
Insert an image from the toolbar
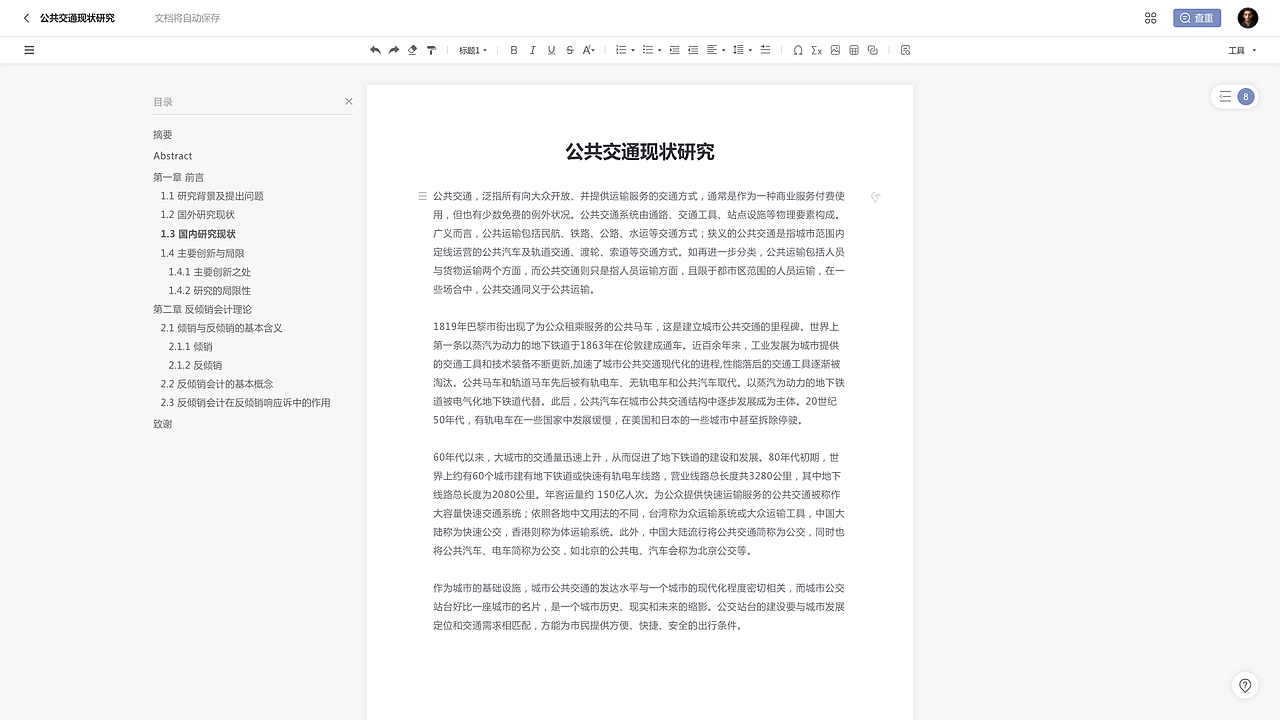835,50
